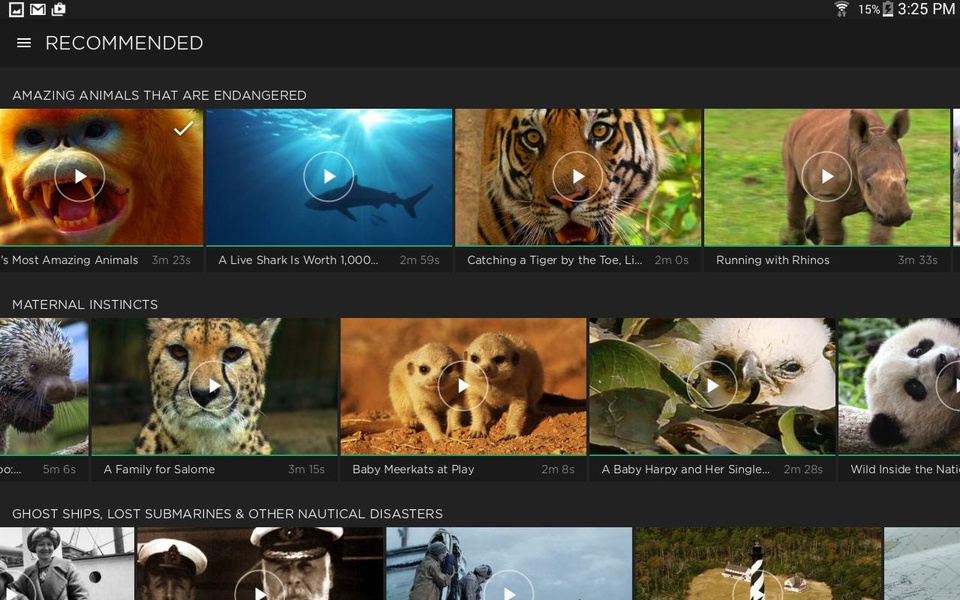The height and width of the screenshot is (600, 960).
Task: Open the lighthouse aerial video thumbnail
Action: tap(758, 564)
